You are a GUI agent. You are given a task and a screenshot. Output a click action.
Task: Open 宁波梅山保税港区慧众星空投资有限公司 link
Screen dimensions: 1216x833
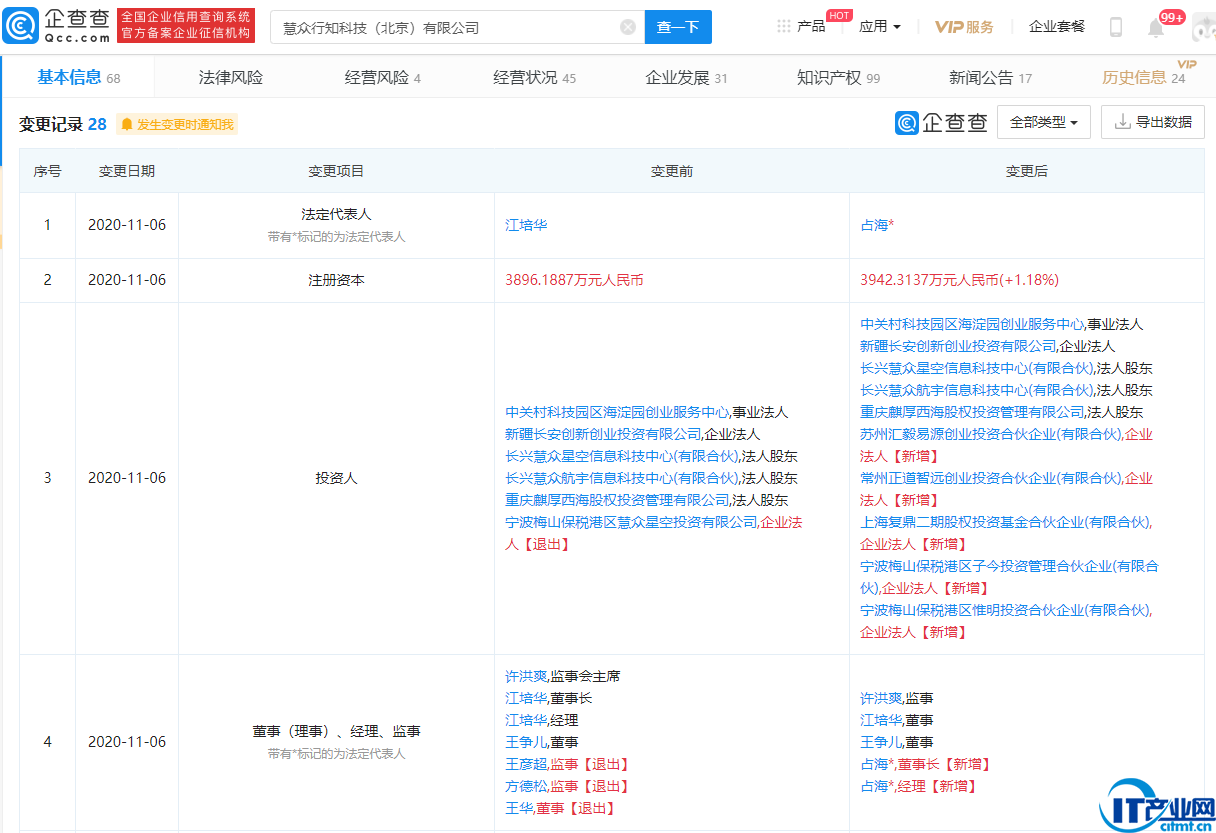[632, 522]
